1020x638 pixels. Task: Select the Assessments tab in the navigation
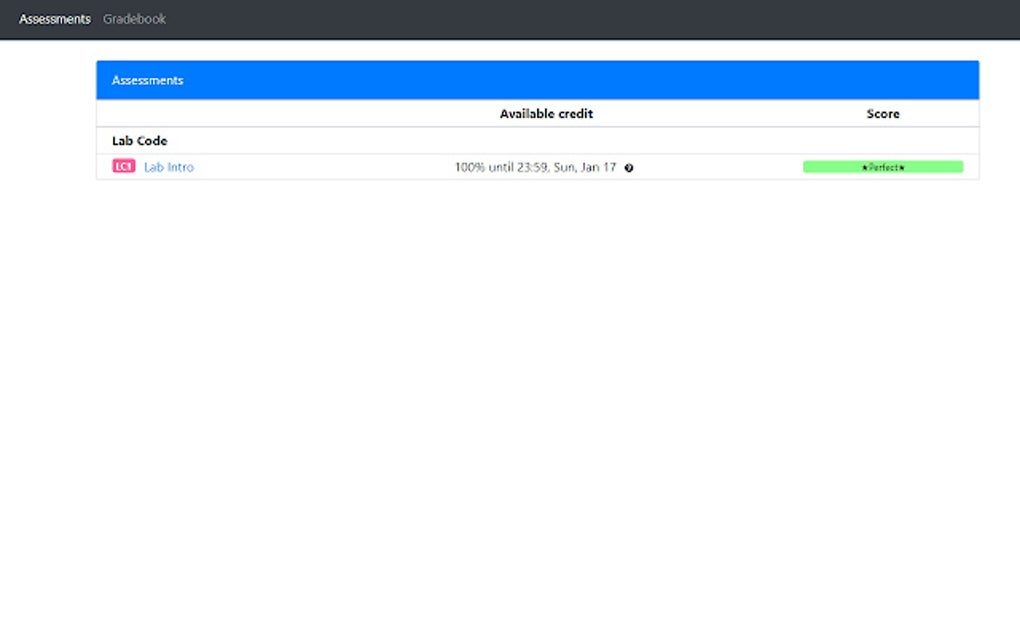coord(55,18)
